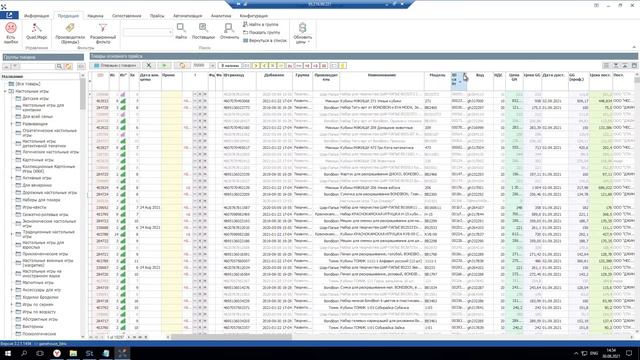Click the X icon in grid toolbar
640x360 pixels.
[149, 65]
